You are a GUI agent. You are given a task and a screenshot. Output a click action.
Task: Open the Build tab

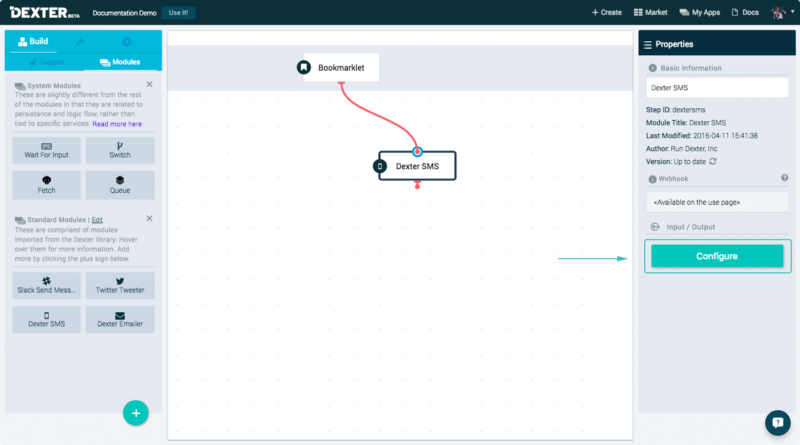(33, 41)
